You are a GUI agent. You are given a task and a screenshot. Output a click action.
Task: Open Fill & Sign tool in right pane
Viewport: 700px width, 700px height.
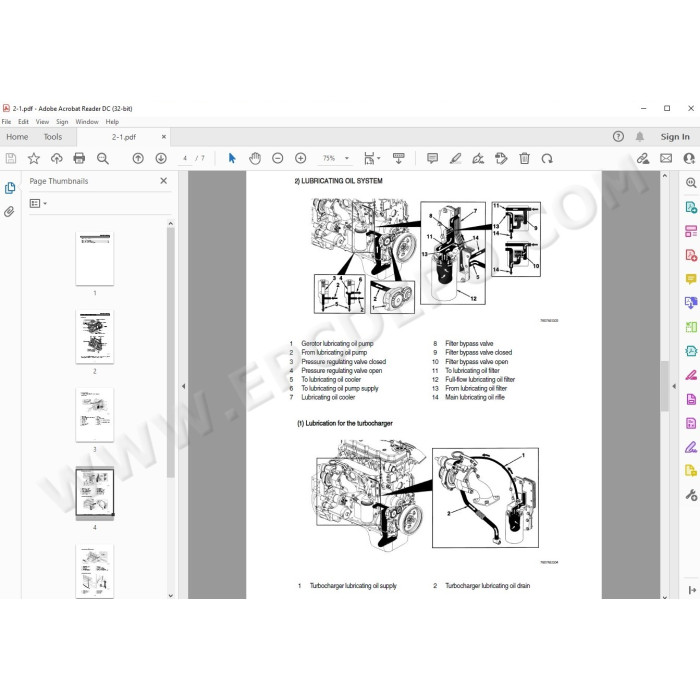point(691,447)
